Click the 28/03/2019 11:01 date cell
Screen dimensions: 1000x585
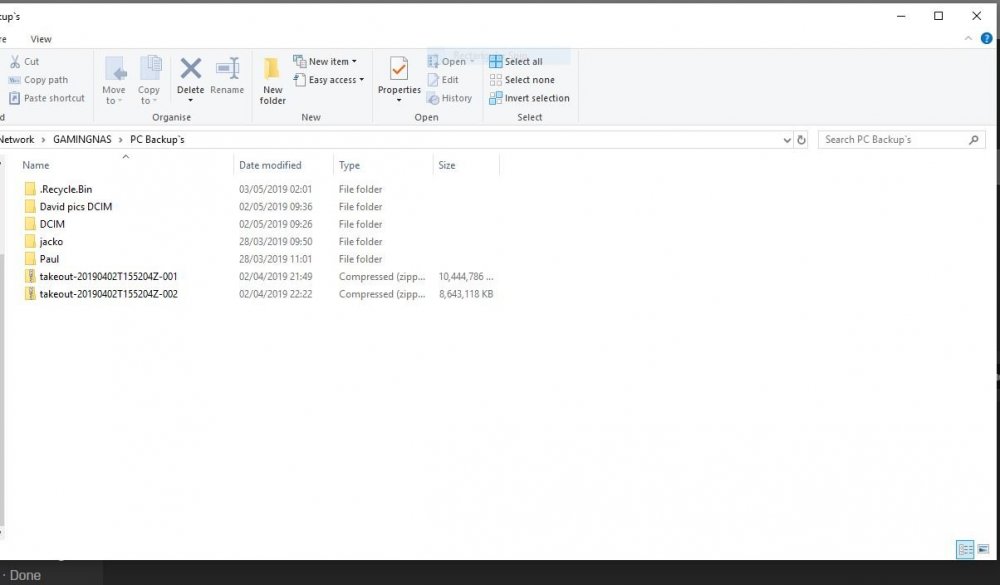276,259
